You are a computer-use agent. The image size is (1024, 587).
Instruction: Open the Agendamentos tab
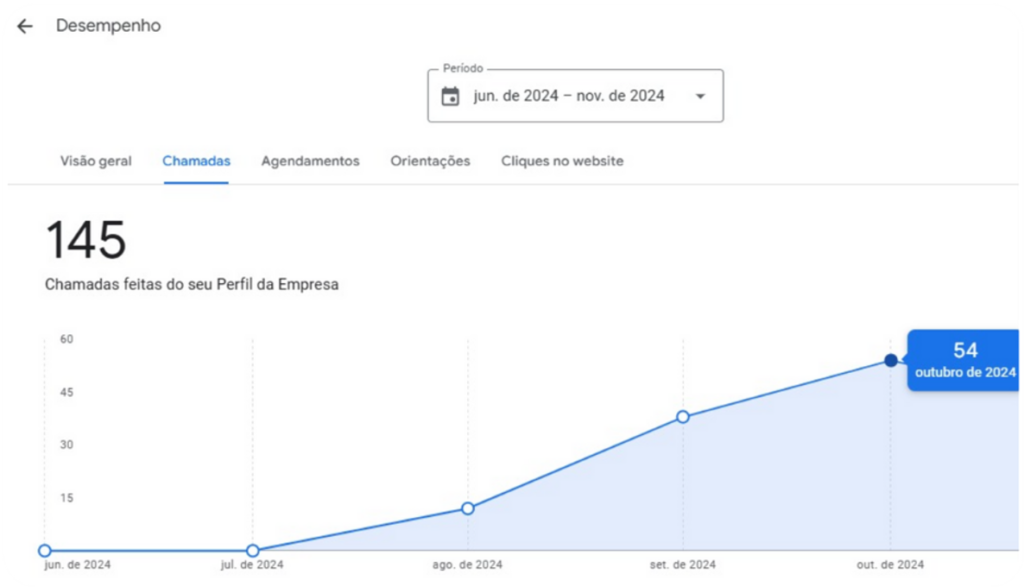pos(310,161)
